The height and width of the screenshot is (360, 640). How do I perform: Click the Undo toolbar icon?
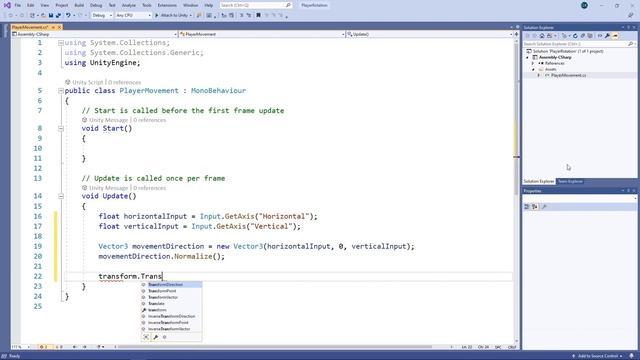[68, 15]
